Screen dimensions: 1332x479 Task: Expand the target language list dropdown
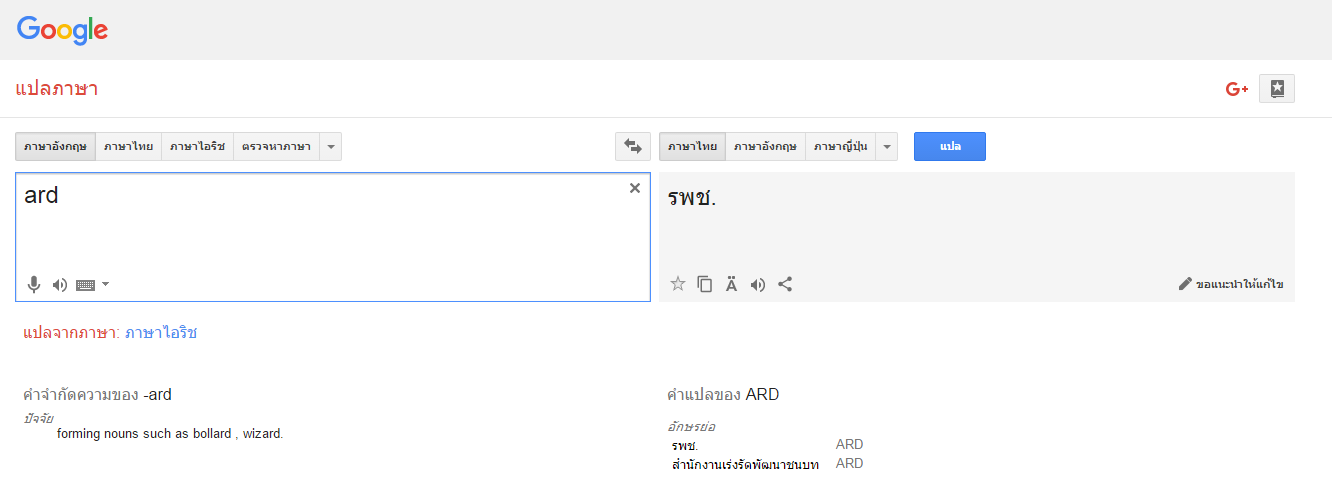point(886,146)
